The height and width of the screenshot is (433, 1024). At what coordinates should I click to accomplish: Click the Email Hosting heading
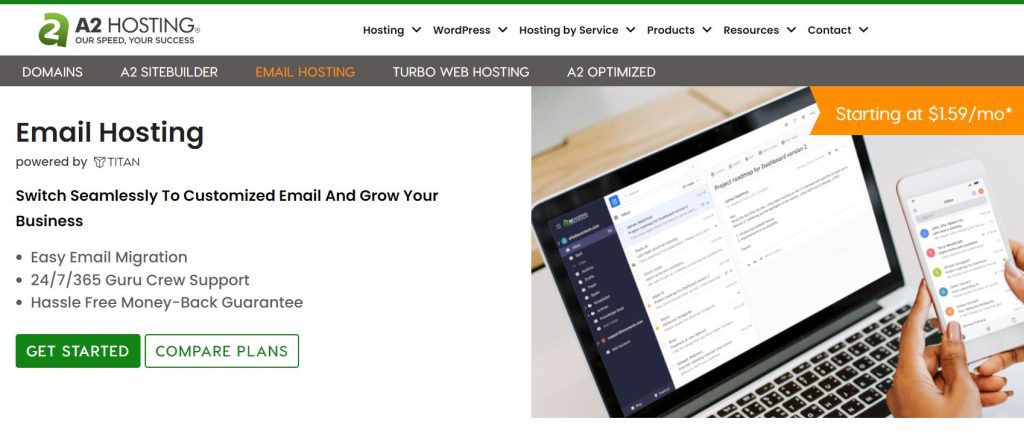(x=110, y=133)
